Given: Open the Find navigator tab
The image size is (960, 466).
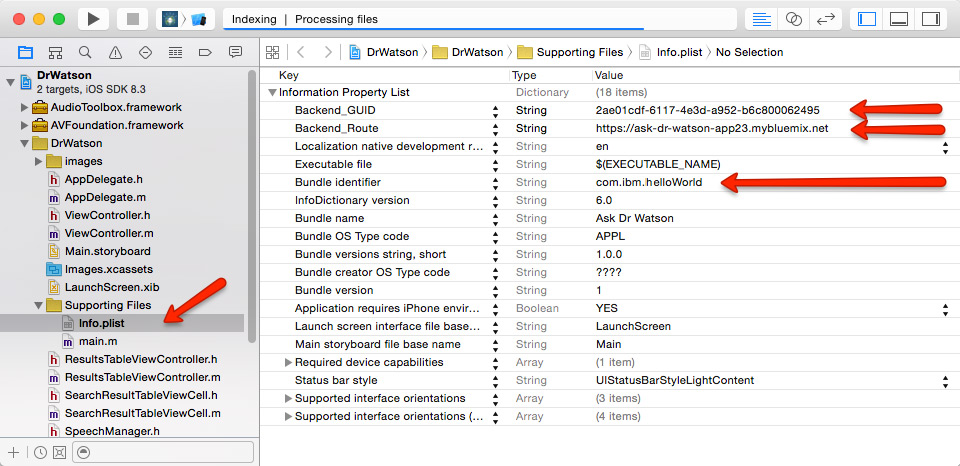Looking at the screenshot, I should (85, 52).
